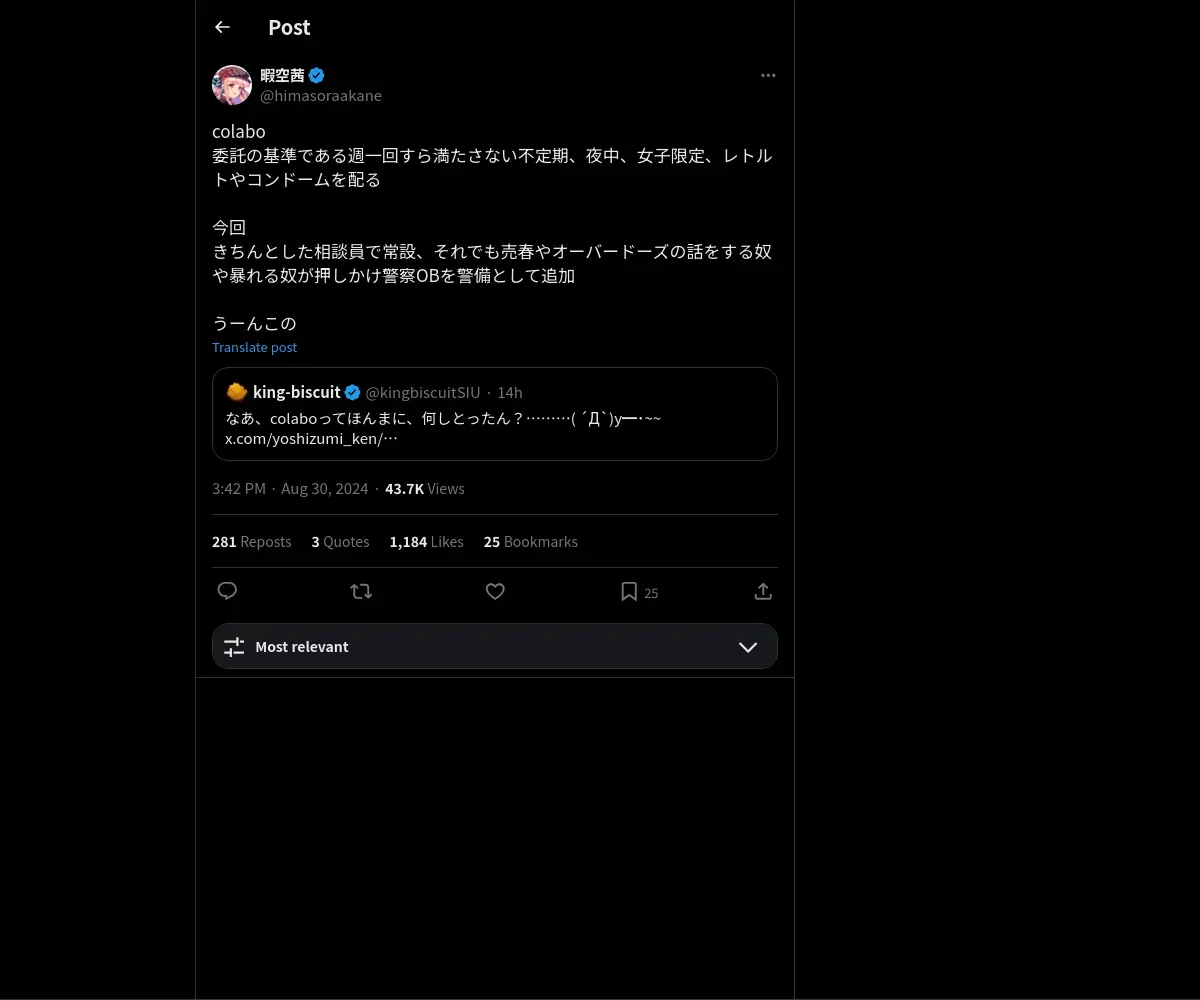Go back using the arrow icon

[x=222, y=27]
